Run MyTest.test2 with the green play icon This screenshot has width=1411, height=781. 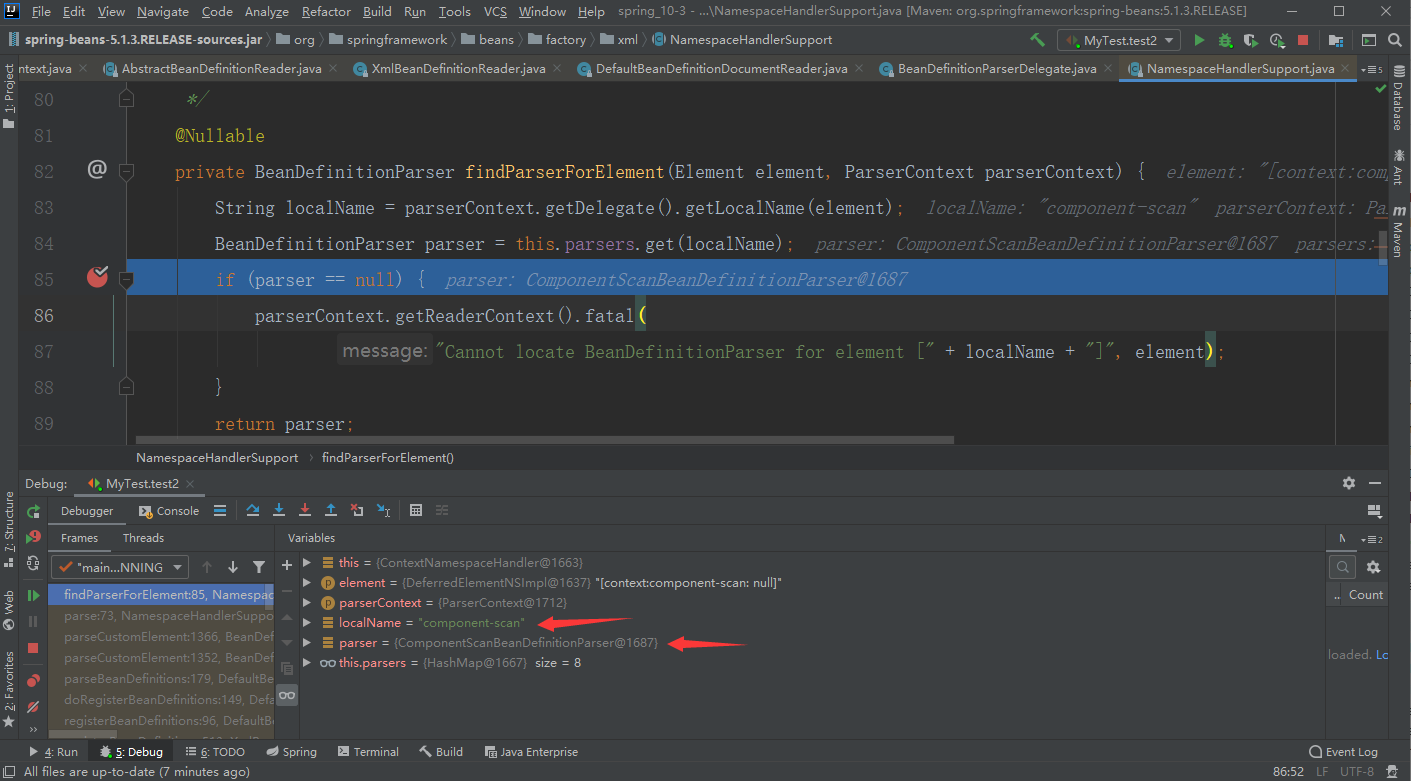pos(1199,40)
